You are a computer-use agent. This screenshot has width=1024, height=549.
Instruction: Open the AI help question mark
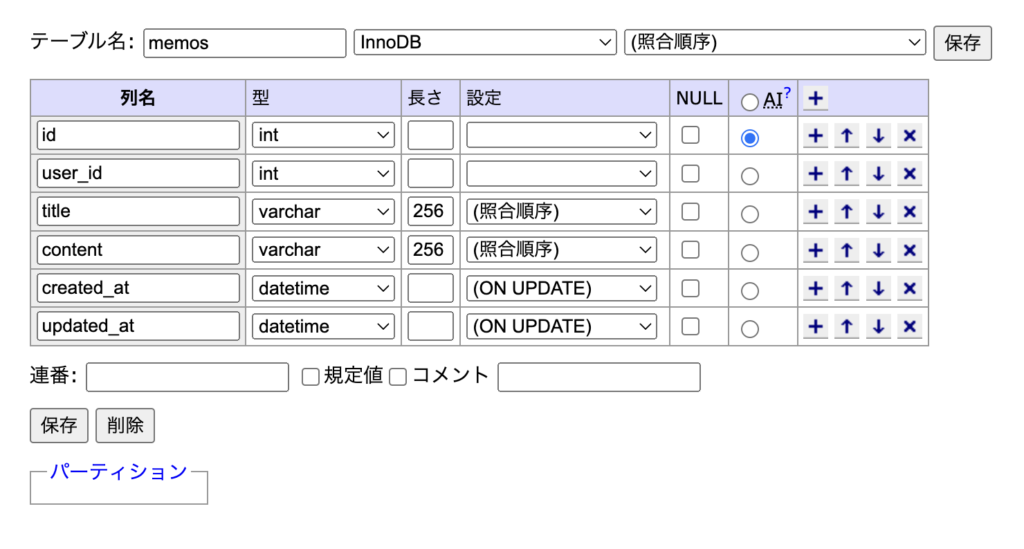787,92
